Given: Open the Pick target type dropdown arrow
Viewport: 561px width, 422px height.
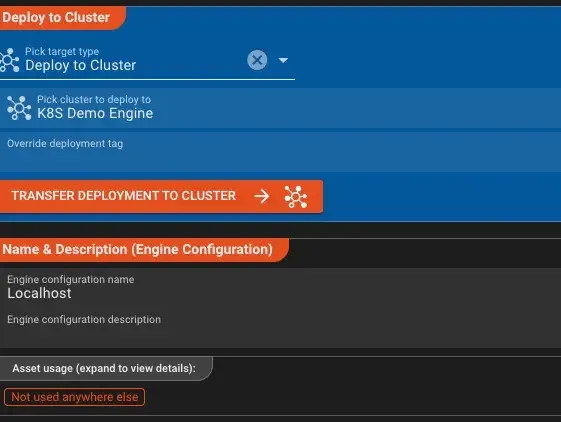Looking at the screenshot, I should pyautogui.click(x=283, y=60).
